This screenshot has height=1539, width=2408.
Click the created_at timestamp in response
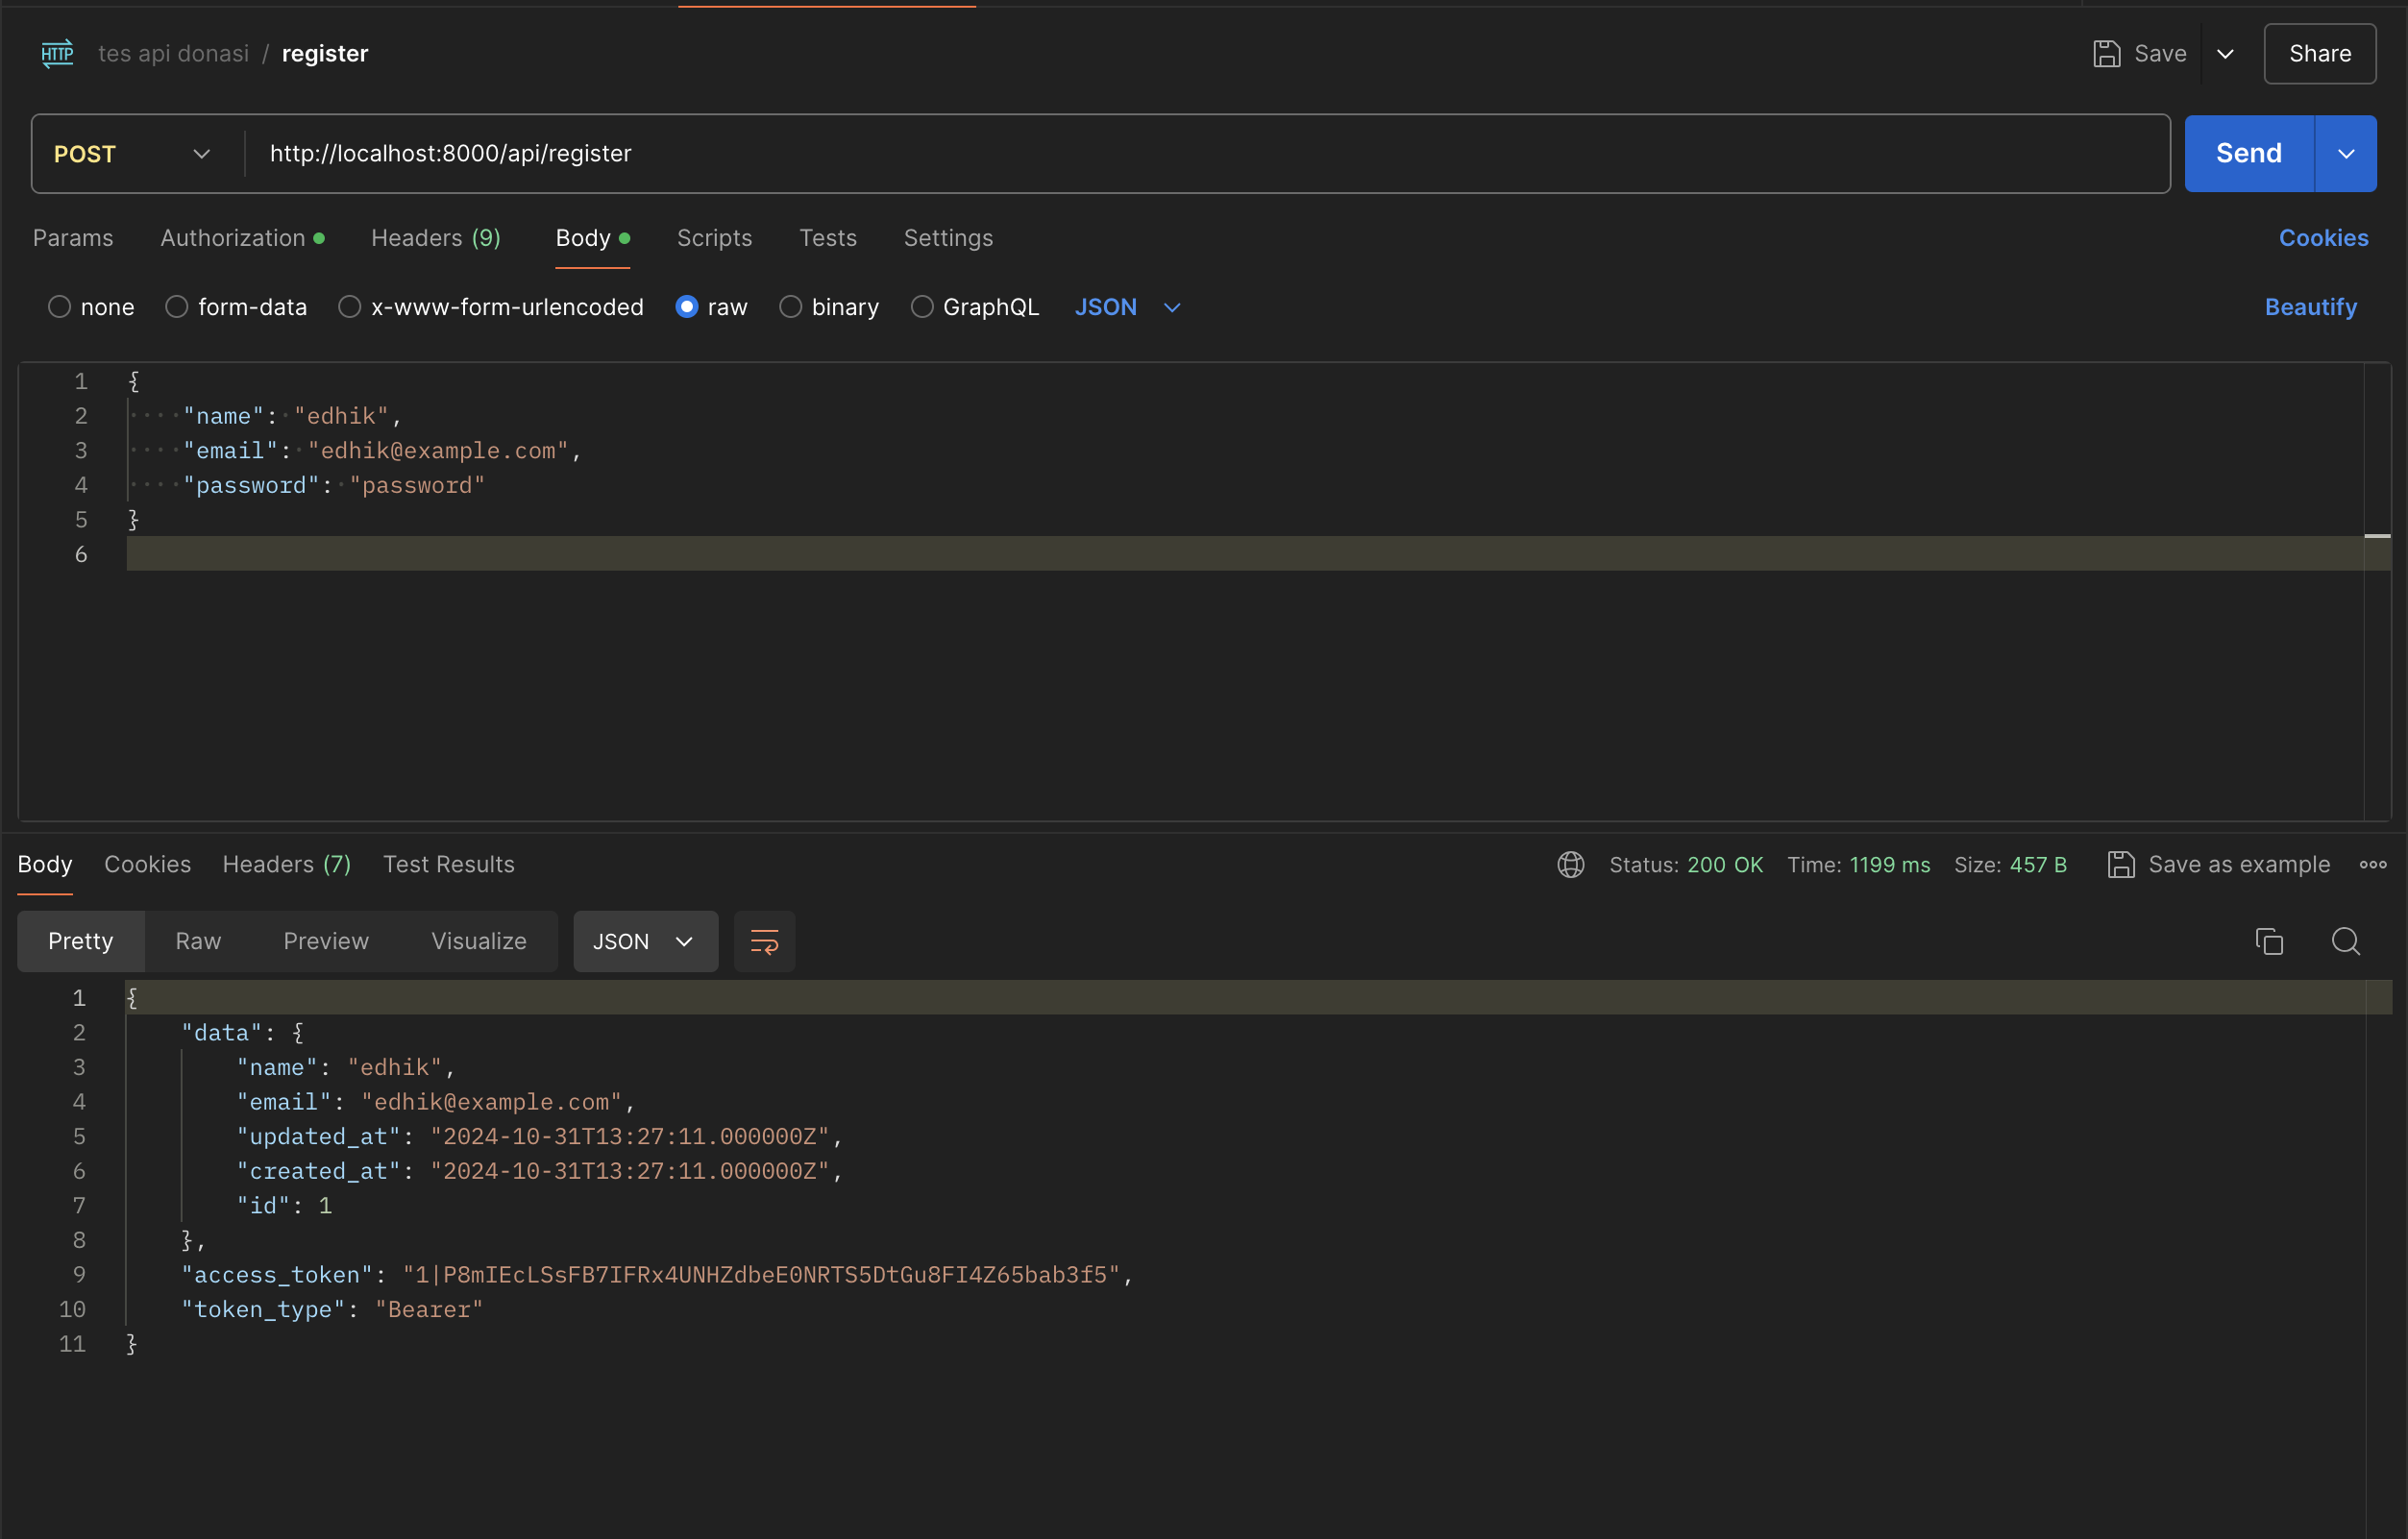630,1170
